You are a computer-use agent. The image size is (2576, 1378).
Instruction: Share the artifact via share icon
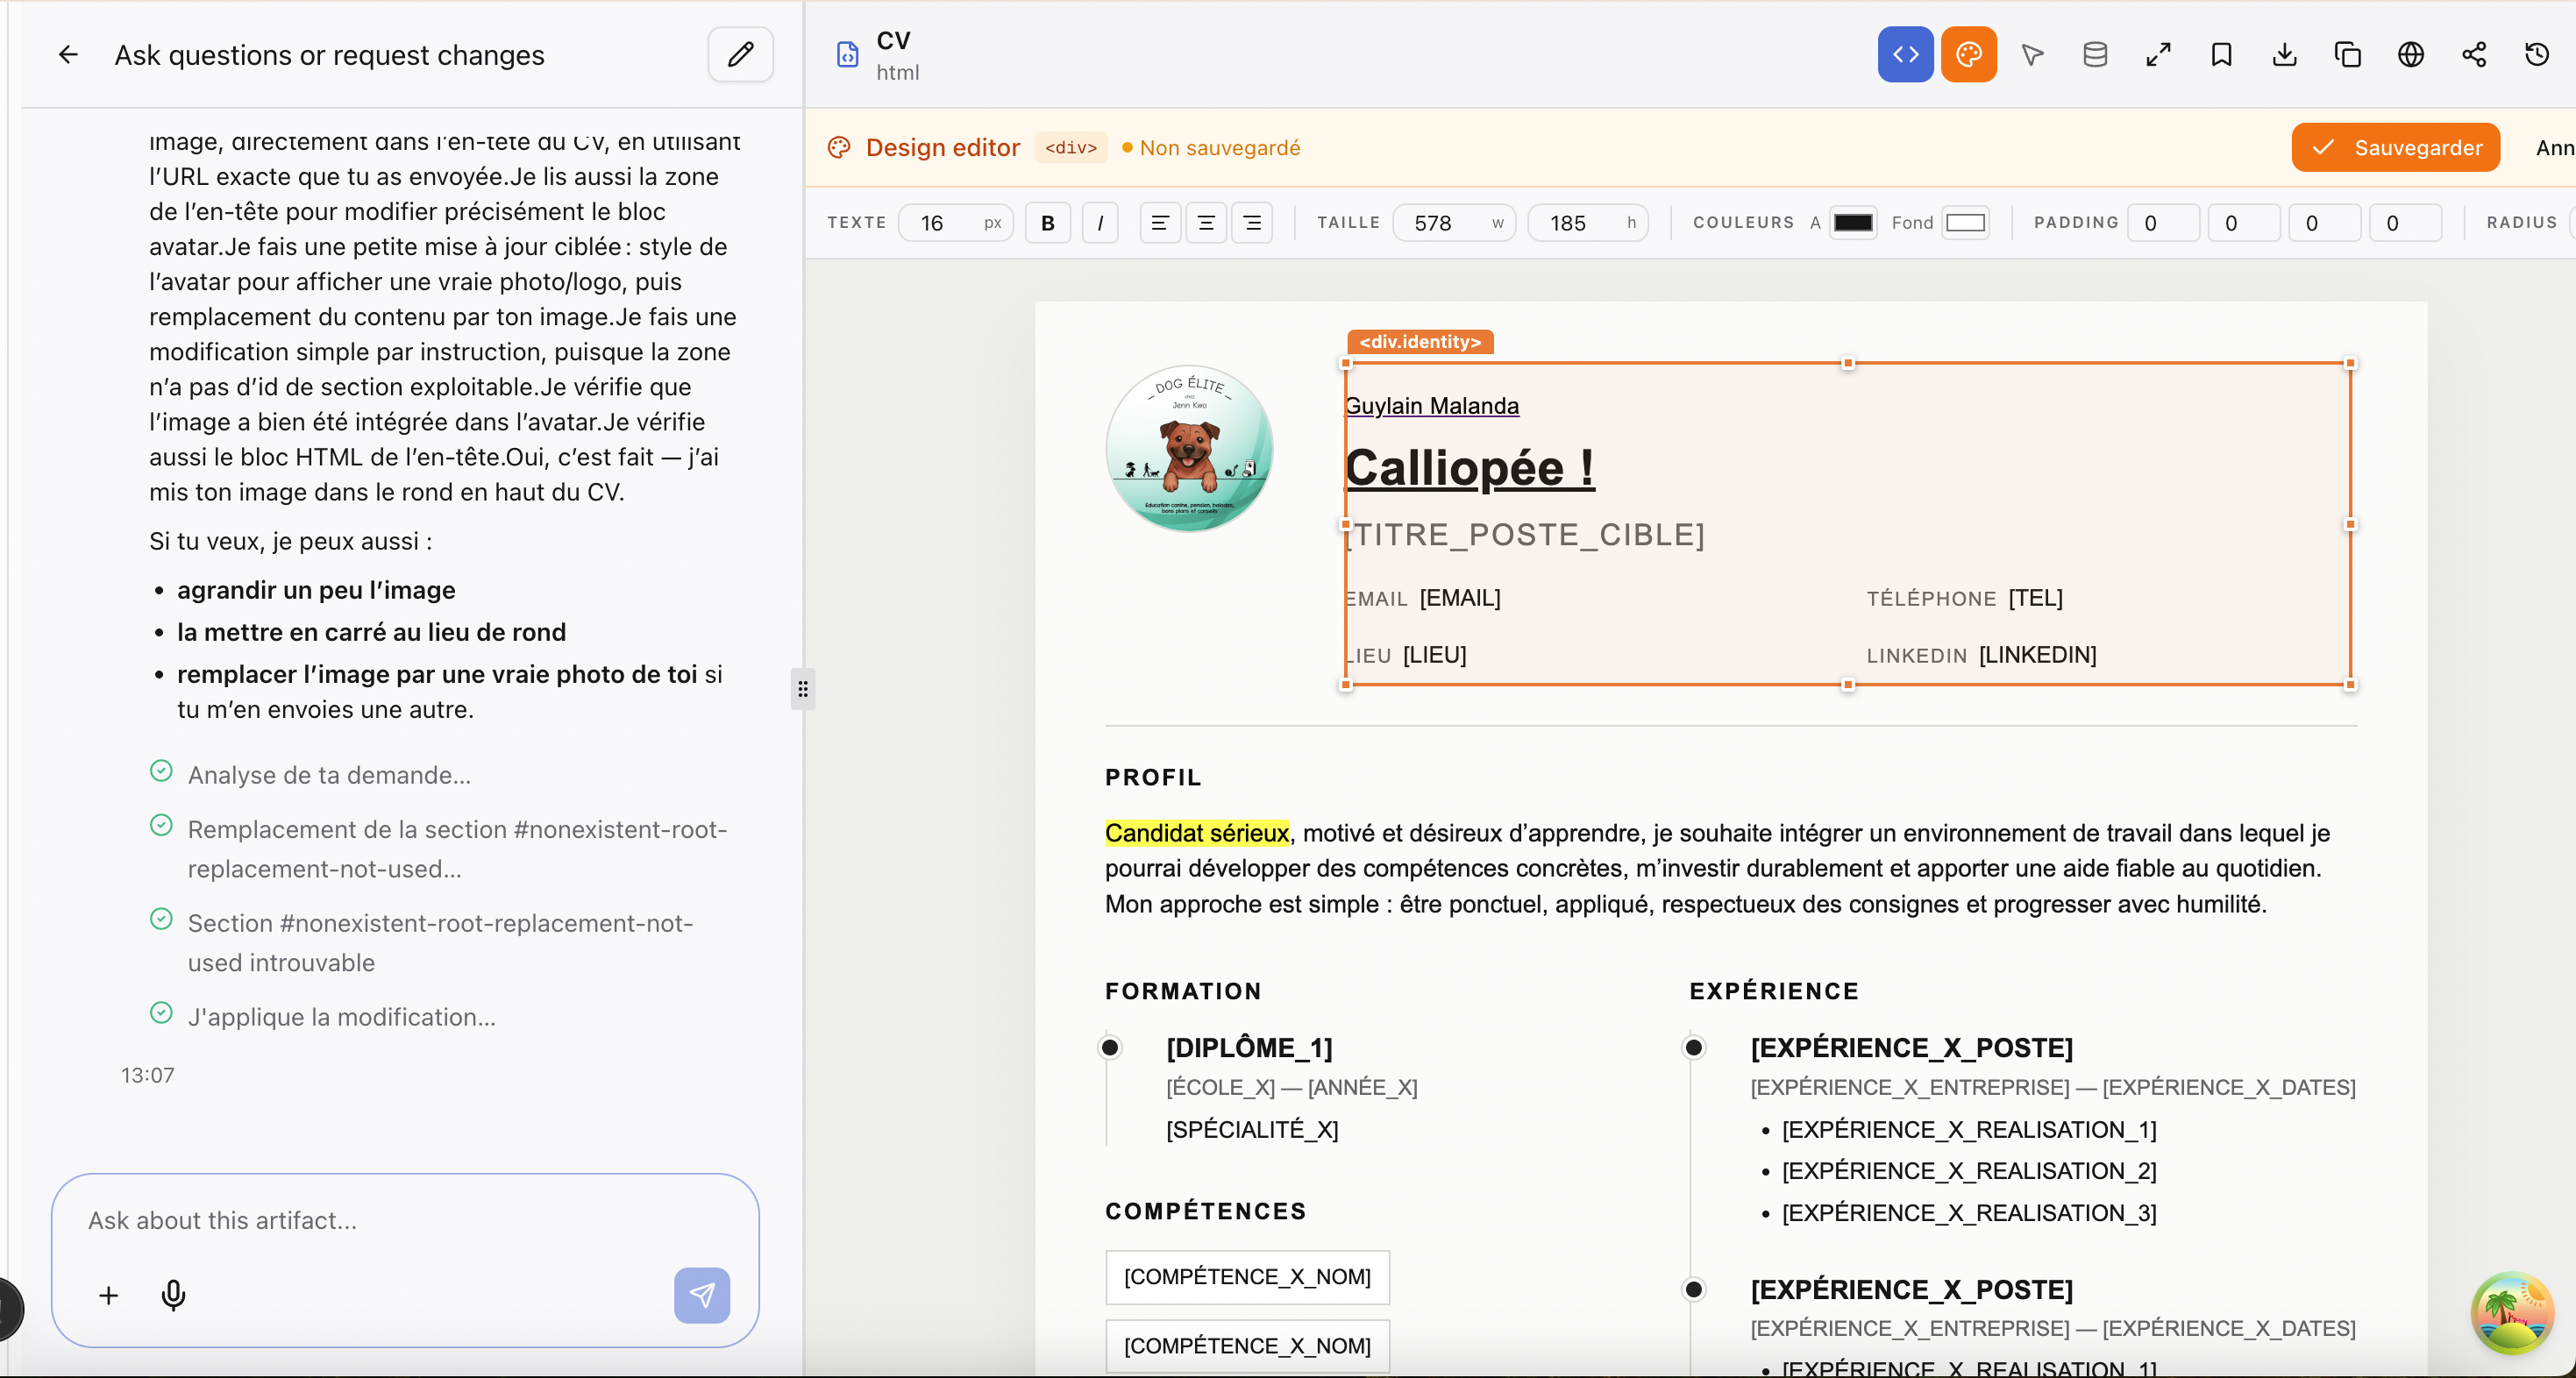[x=2474, y=54]
